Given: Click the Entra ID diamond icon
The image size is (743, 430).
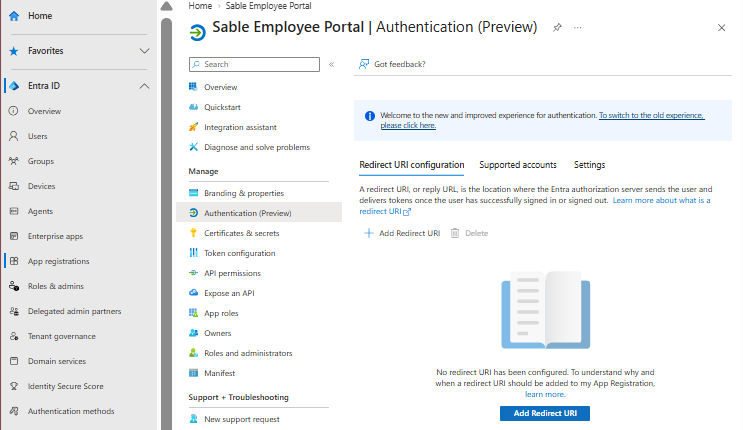Looking at the screenshot, I should pyautogui.click(x=14, y=86).
